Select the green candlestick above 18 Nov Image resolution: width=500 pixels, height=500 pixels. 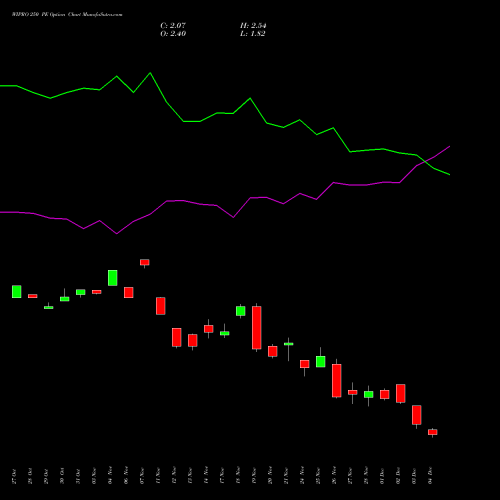point(241,311)
